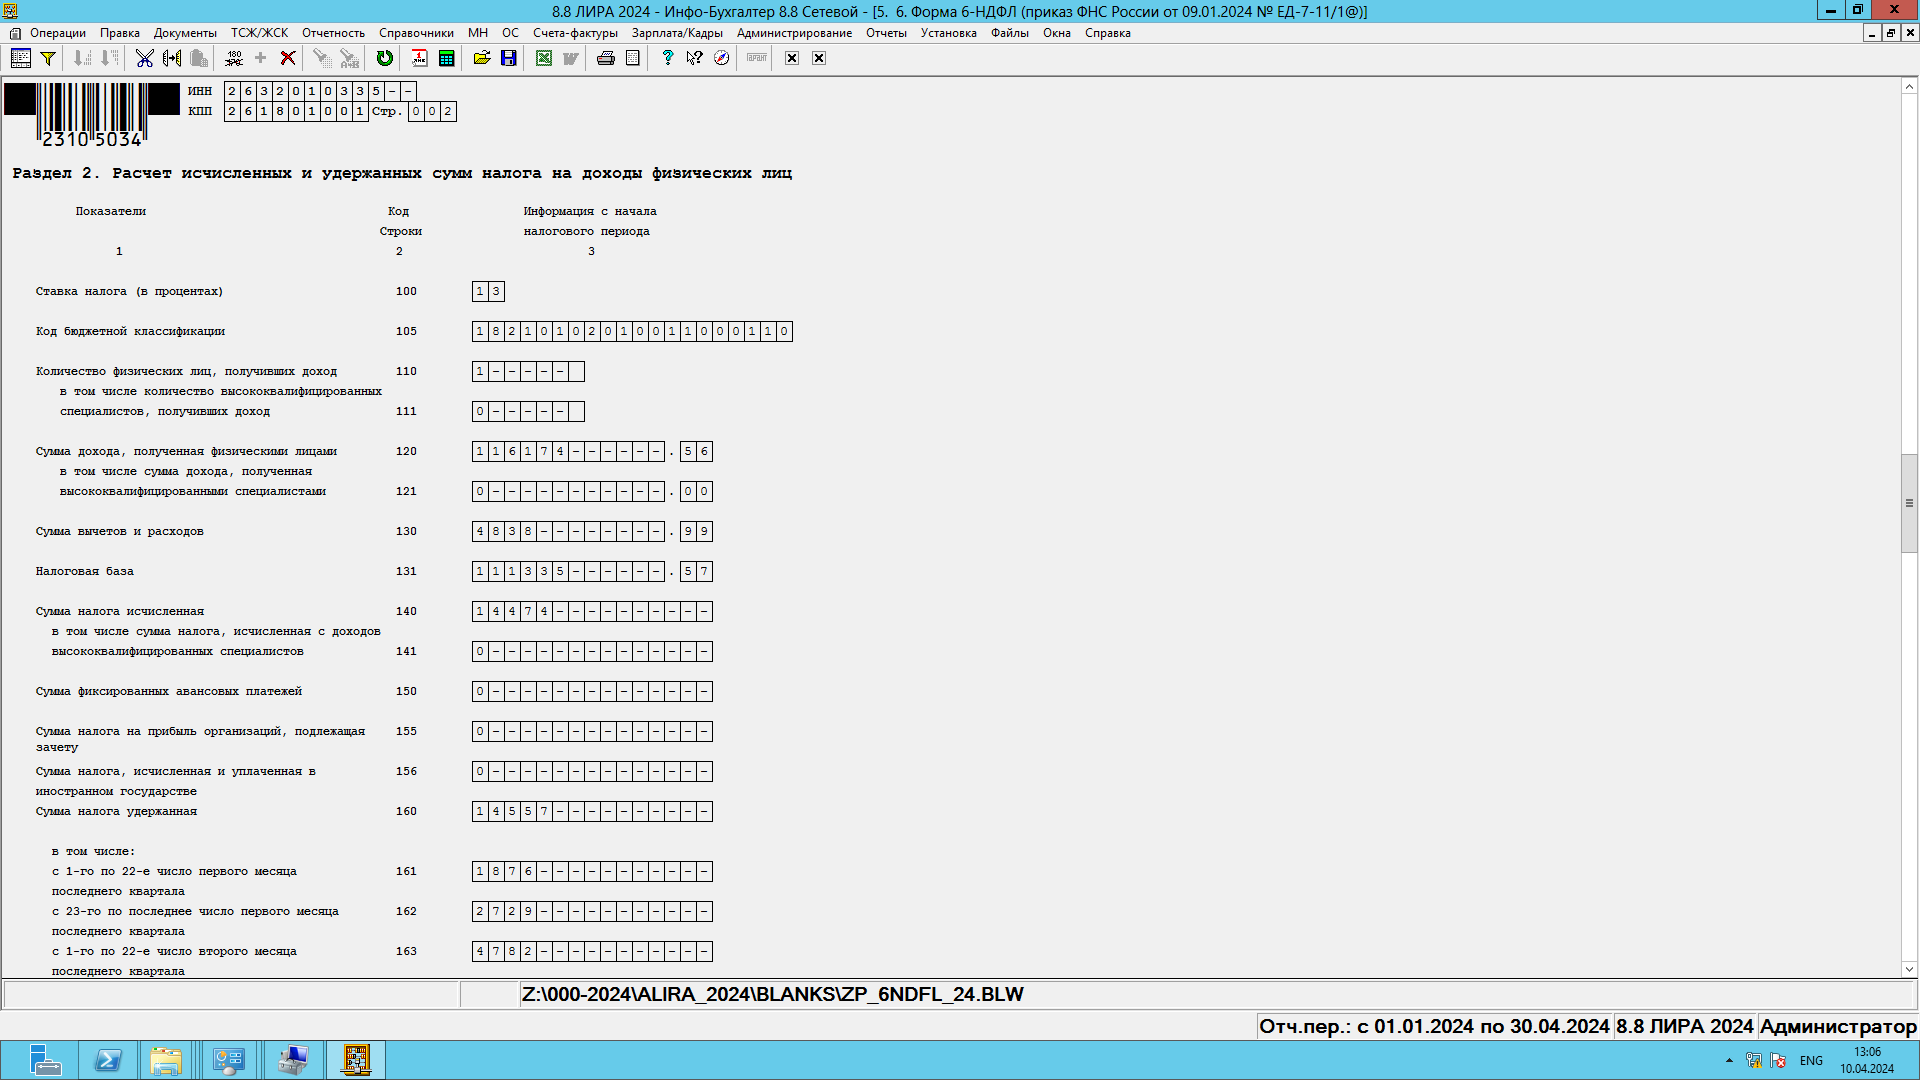
Task: Export to Excel using green icon
Action: click(x=544, y=58)
